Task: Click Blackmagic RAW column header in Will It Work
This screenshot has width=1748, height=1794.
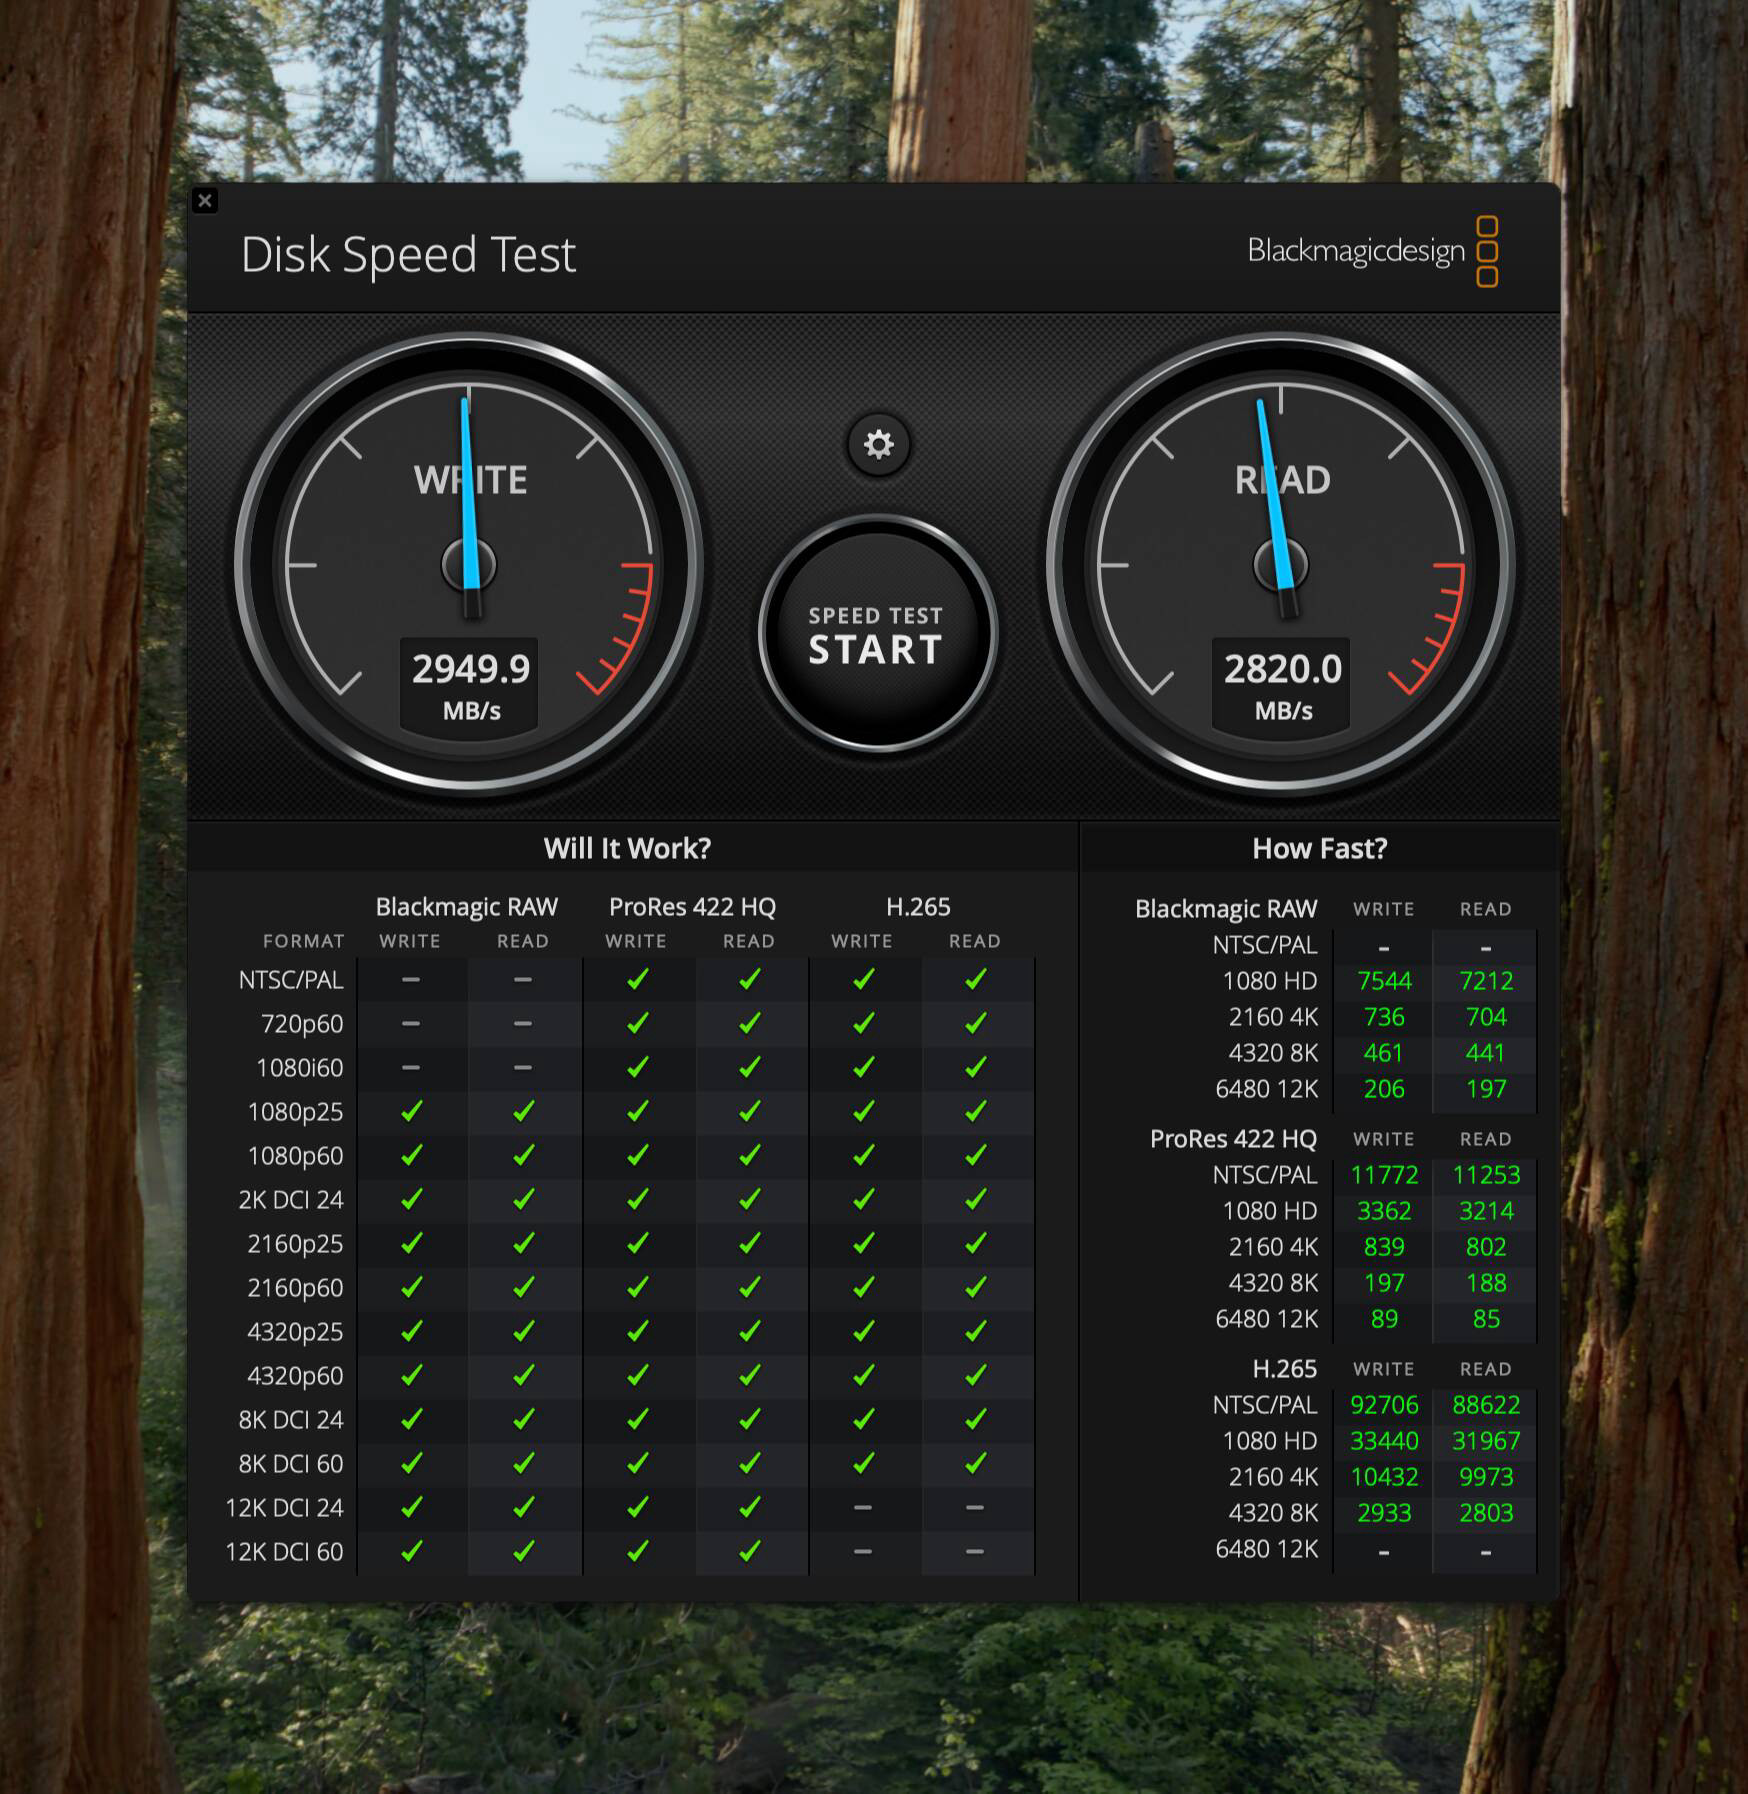Action: 466,907
